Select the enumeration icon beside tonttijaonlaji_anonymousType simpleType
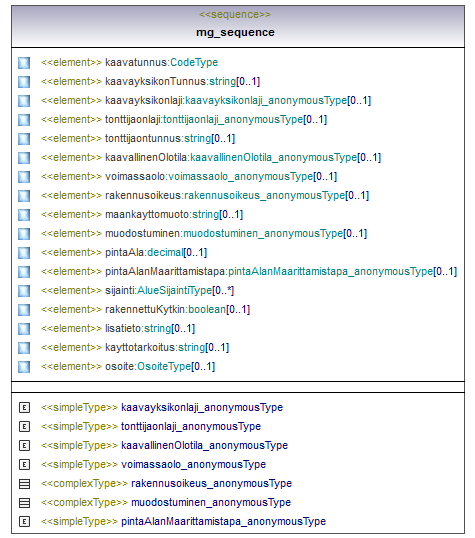Screen dimensions: 475x538 click(x=24, y=426)
